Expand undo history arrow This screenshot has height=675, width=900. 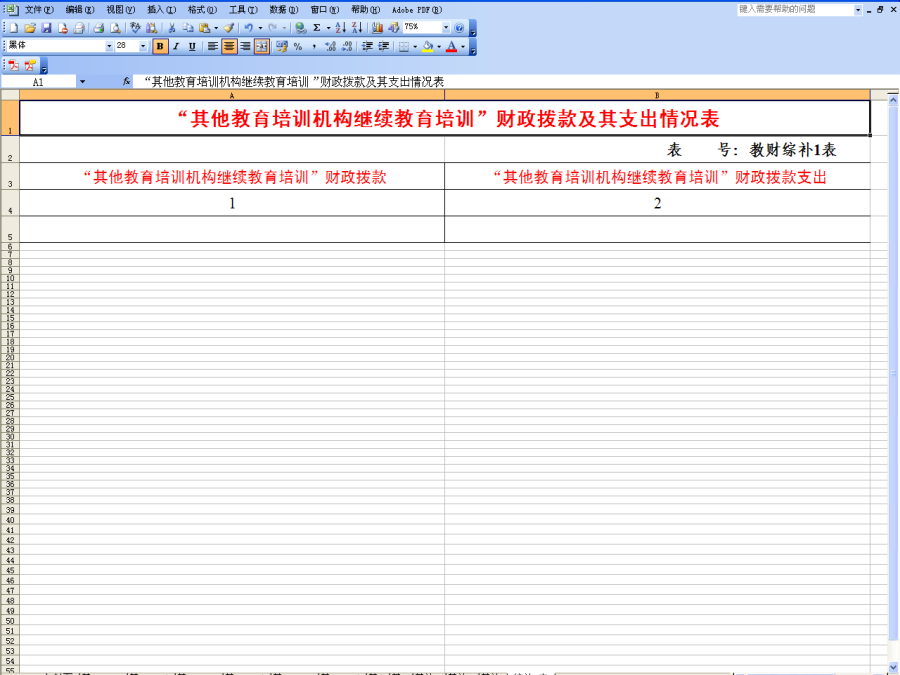(x=261, y=28)
